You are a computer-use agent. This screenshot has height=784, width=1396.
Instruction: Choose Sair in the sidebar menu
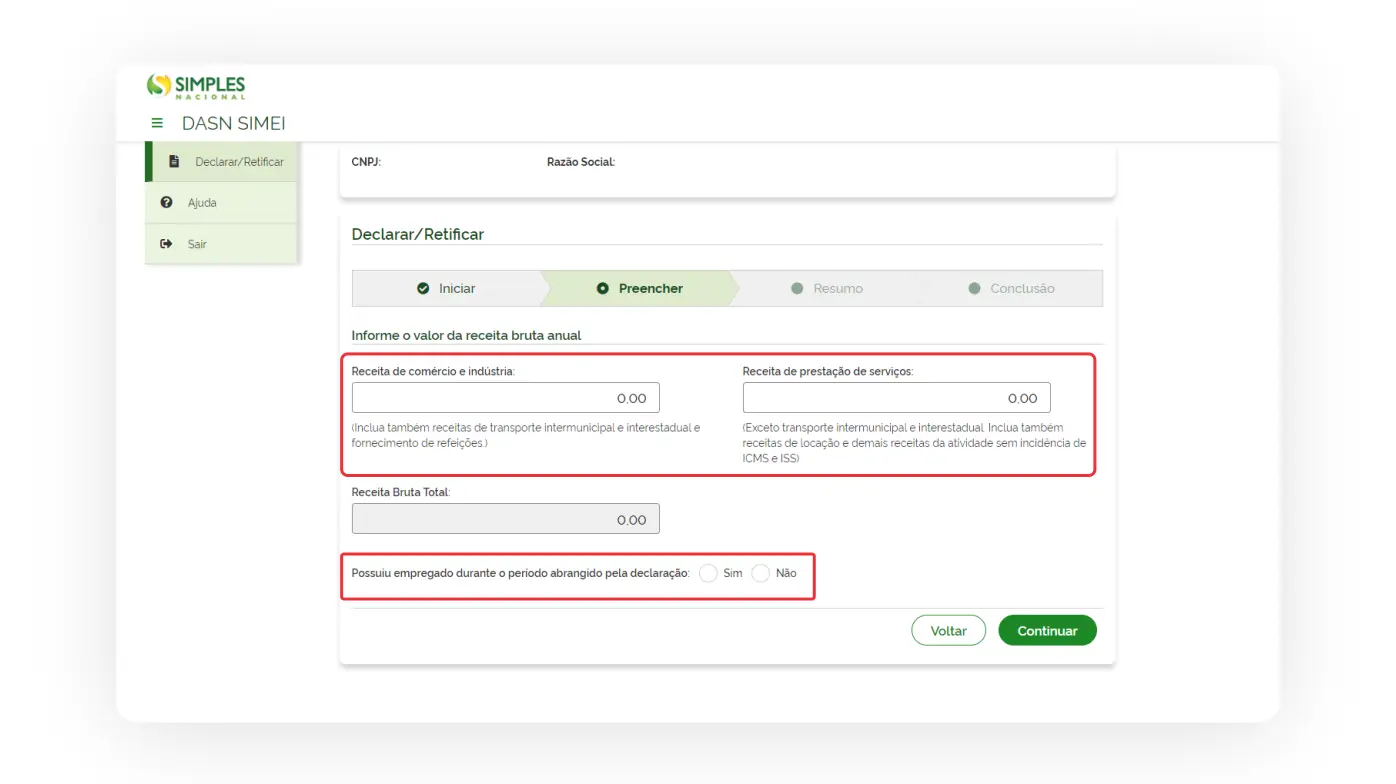(197, 244)
